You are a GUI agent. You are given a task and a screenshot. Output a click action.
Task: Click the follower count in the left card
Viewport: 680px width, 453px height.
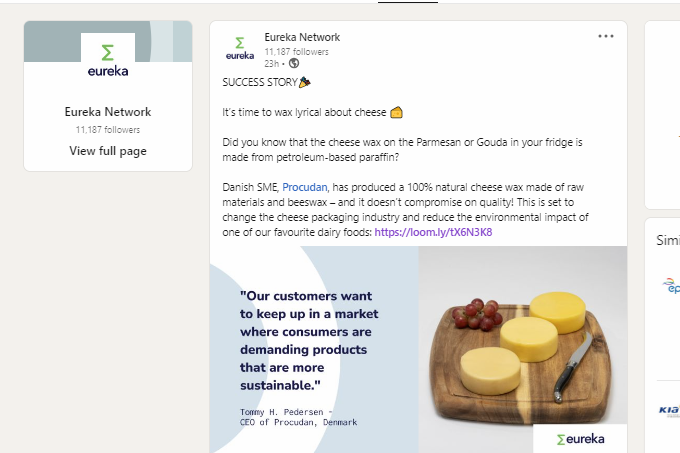[x=108, y=130]
